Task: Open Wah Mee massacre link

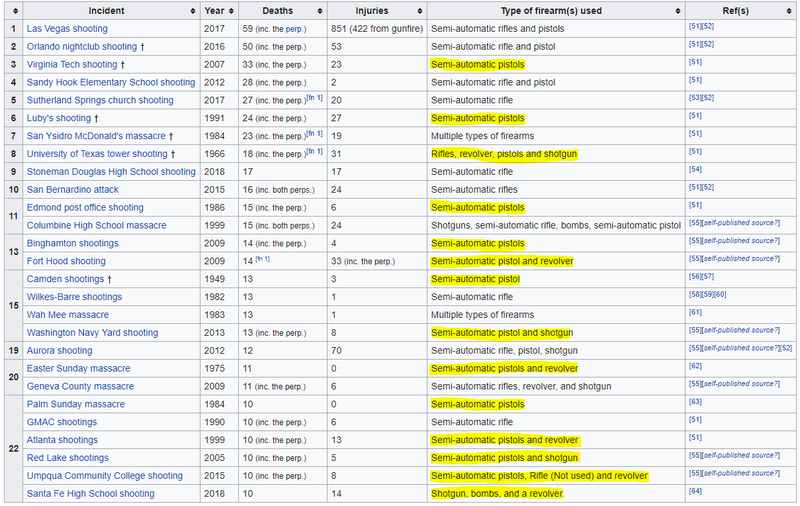Action: click(x=67, y=315)
